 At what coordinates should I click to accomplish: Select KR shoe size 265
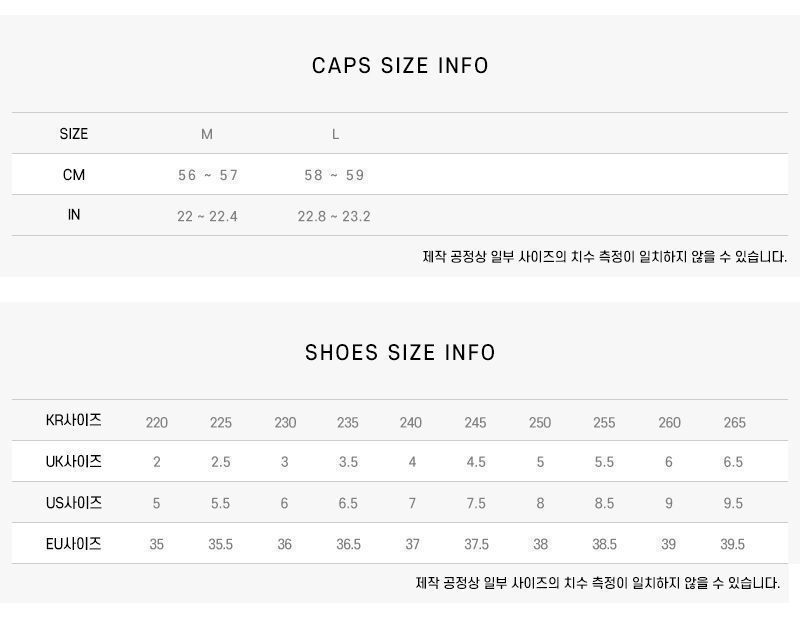click(735, 422)
